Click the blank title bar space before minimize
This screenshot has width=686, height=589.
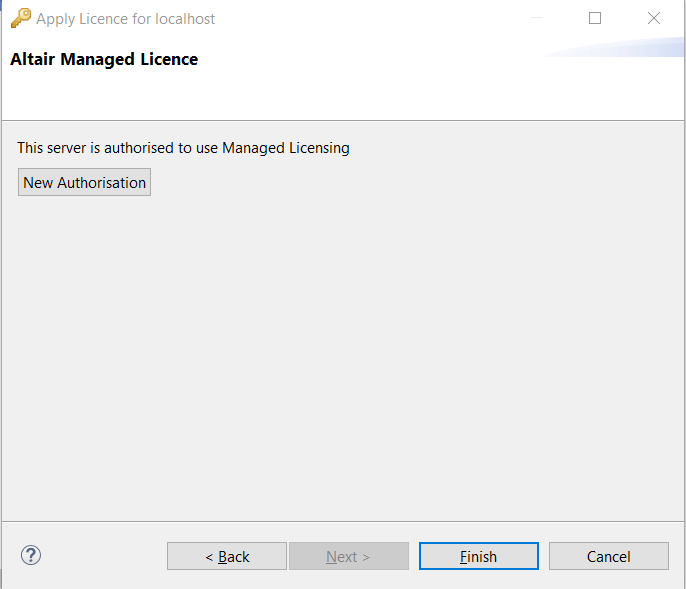[372, 18]
